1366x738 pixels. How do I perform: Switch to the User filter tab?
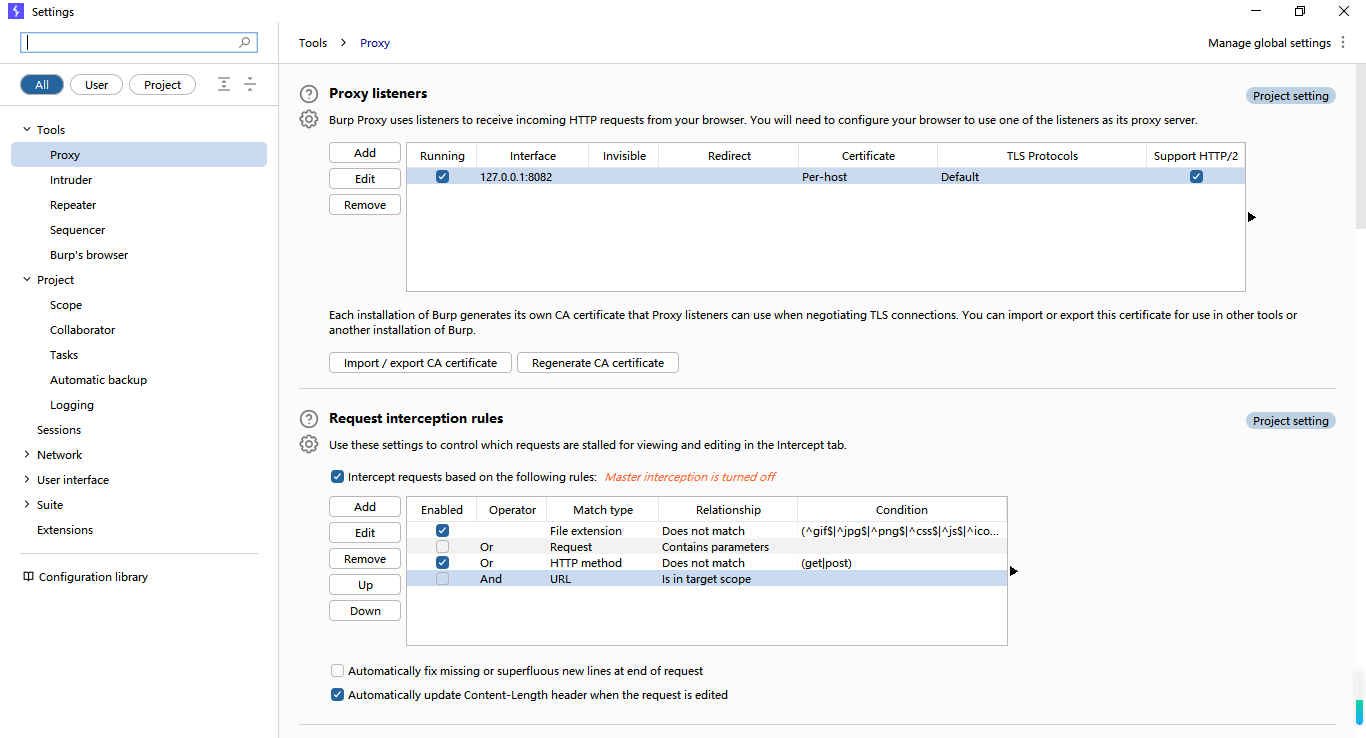[97, 85]
